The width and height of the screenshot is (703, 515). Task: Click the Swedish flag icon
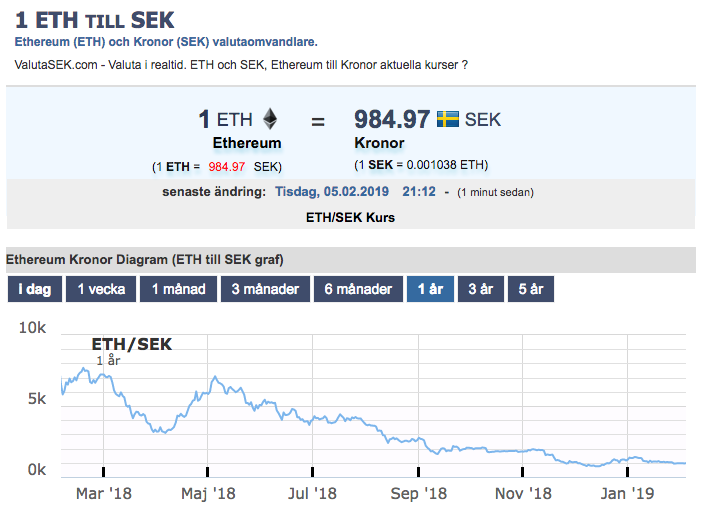(x=448, y=119)
